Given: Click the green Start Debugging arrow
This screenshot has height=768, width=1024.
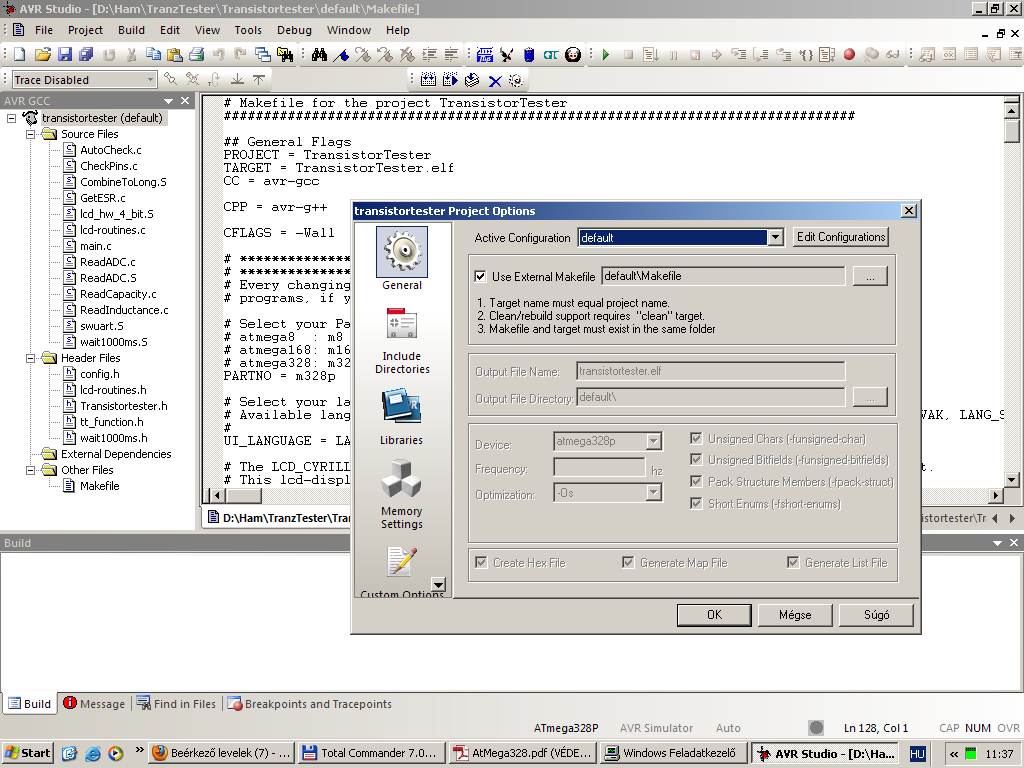Looking at the screenshot, I should (x=605, y=55).
